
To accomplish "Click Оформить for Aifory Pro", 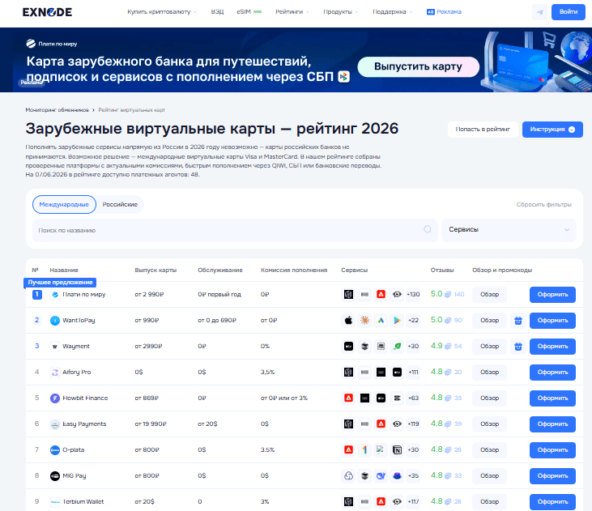I will (x=552, y=372).
